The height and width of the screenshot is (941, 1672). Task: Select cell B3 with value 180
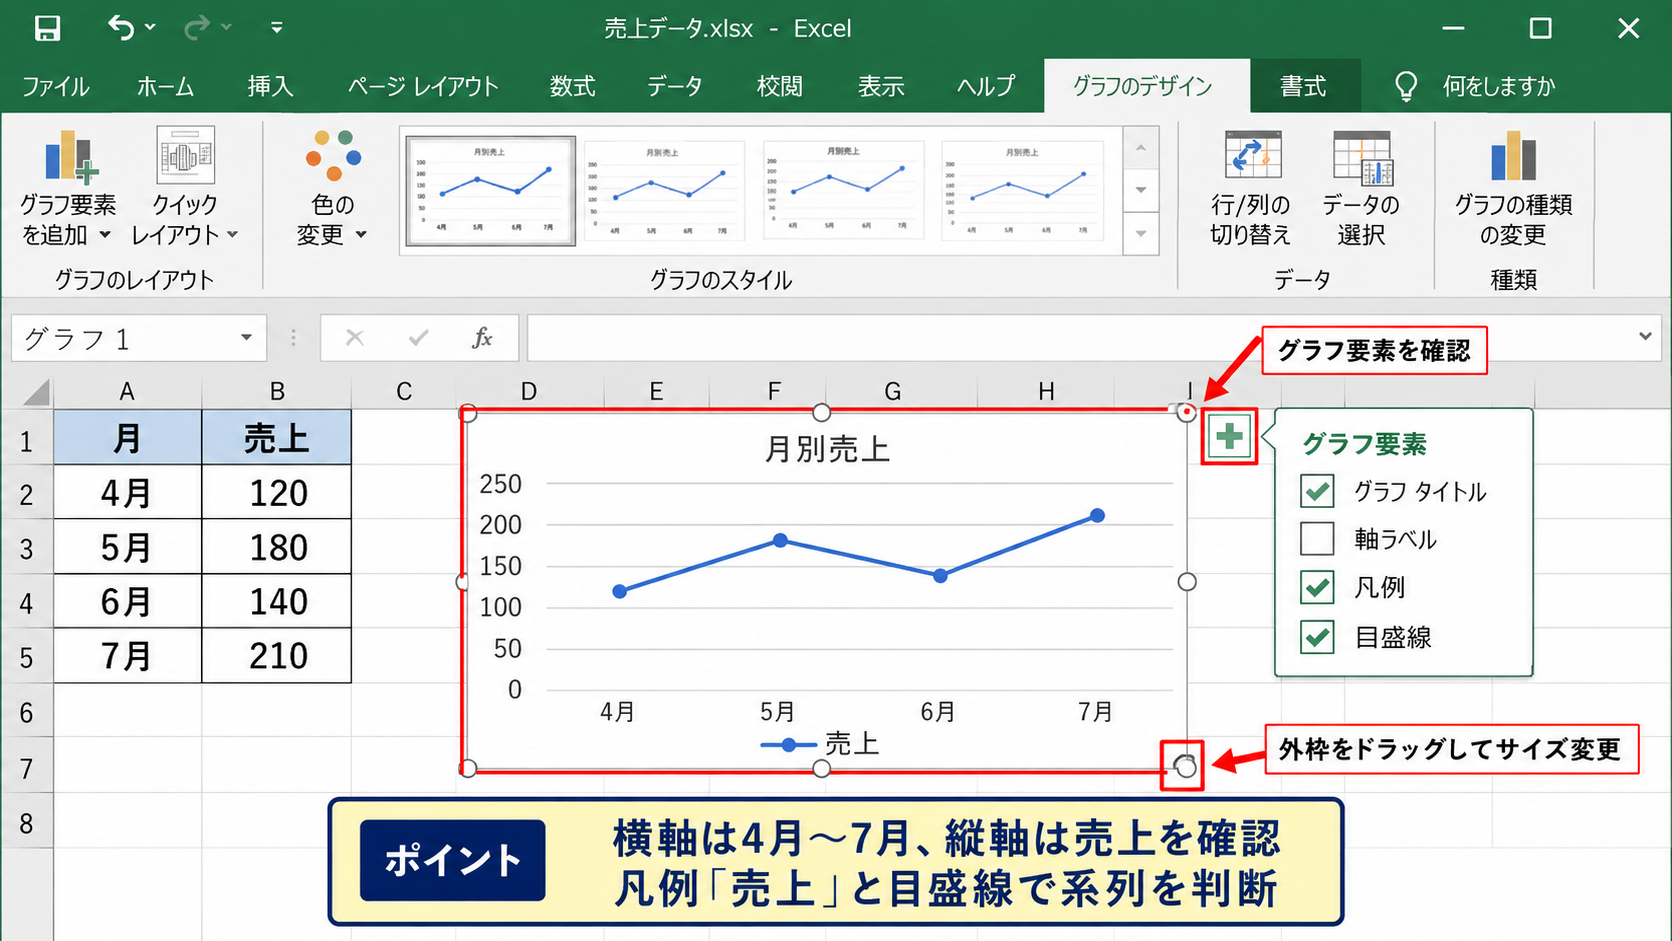pos(277,547)
